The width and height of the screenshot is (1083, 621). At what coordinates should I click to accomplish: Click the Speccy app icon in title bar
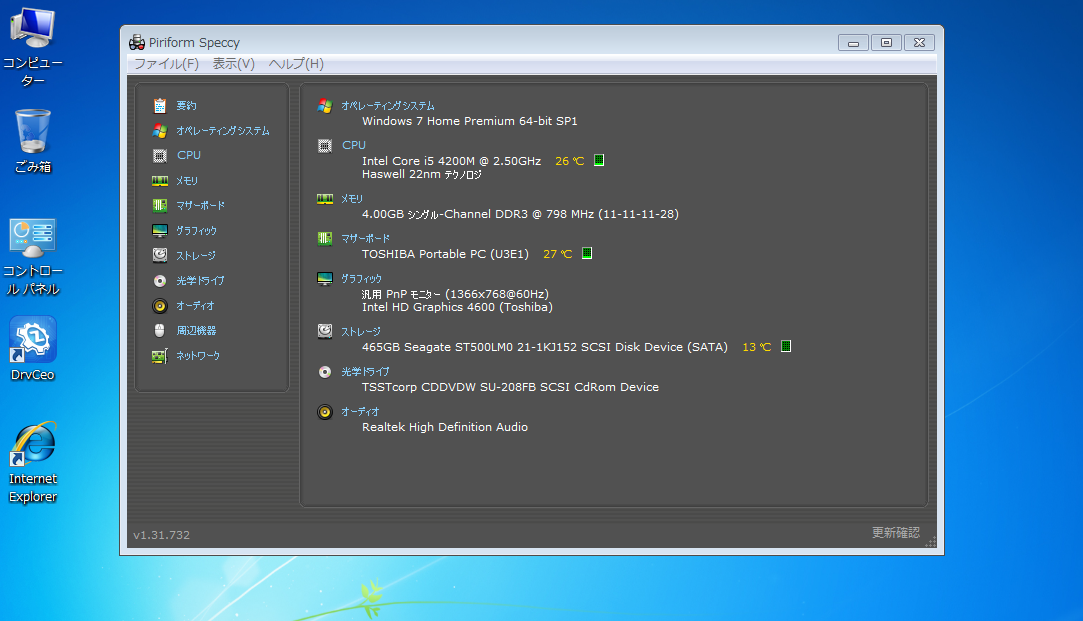pos(137,42)
